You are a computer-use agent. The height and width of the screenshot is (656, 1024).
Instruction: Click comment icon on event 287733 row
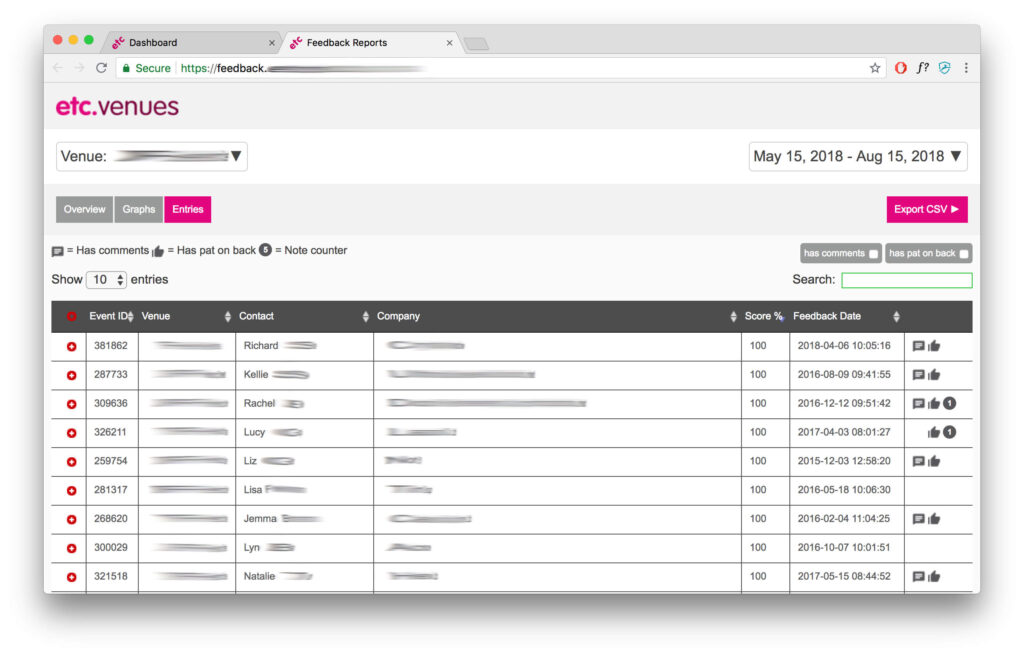pyautogui.click(x=918, y=375)
